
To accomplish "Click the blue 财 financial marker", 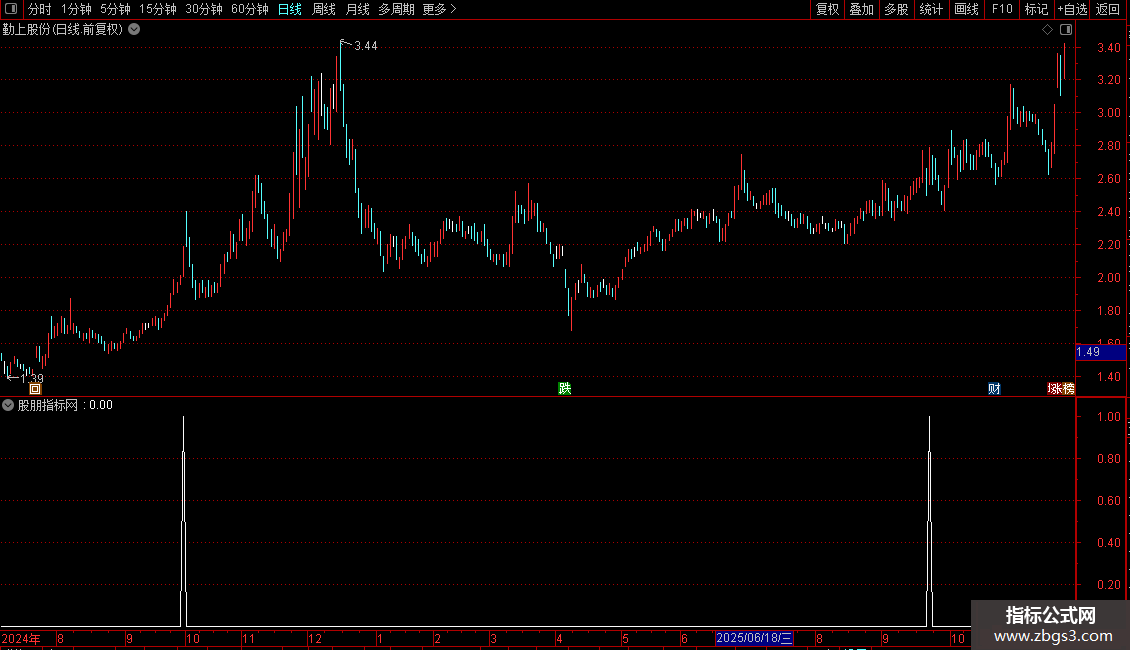I will (x=995, y=389).
